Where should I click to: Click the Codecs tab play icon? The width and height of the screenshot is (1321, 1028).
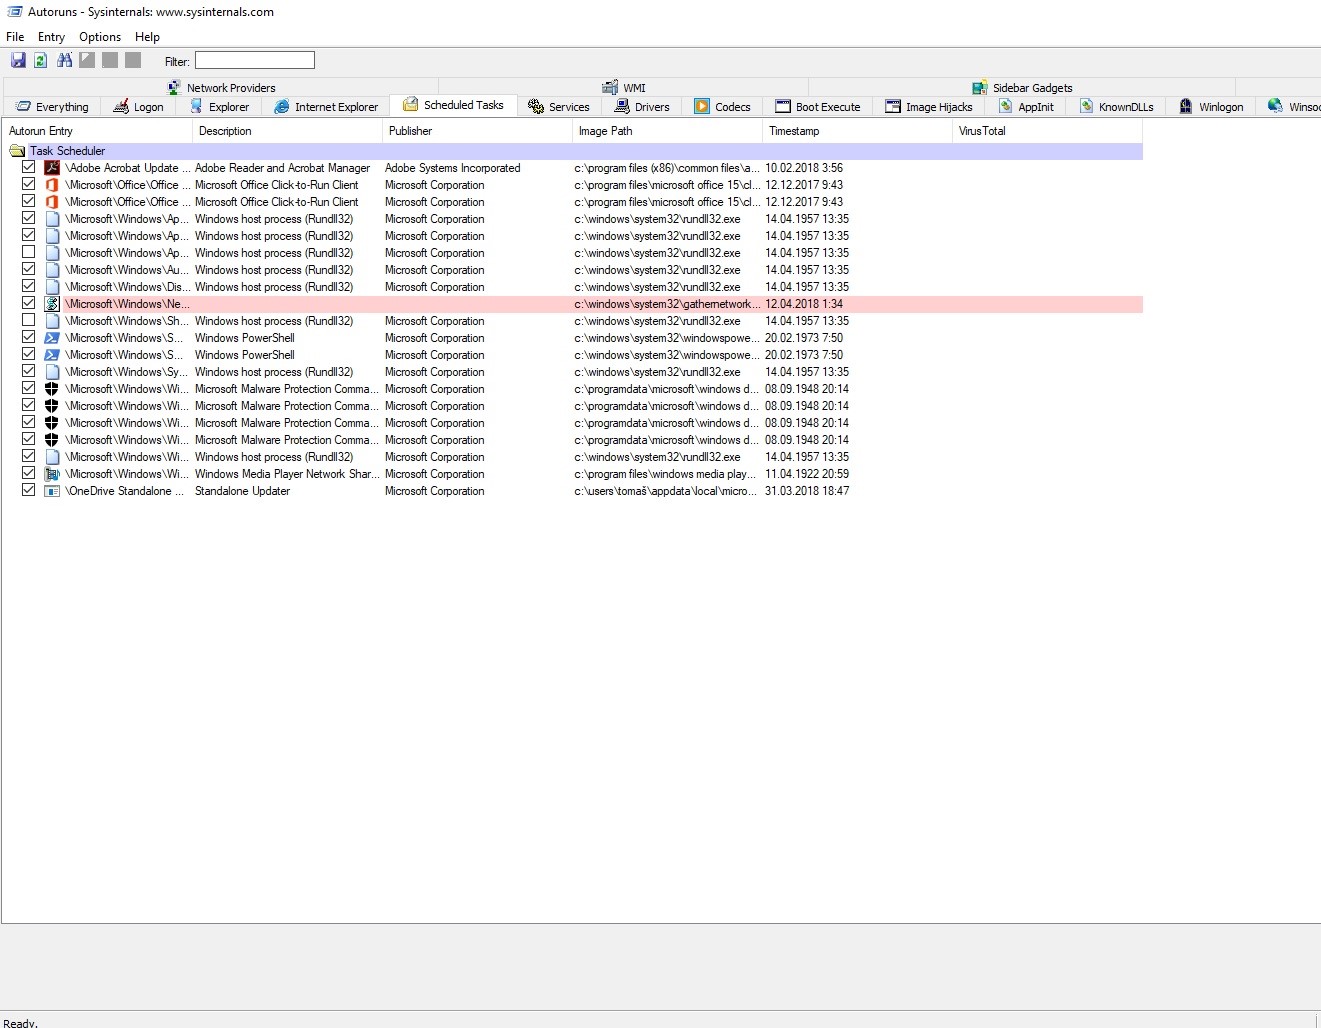click(x=702, y=107)
